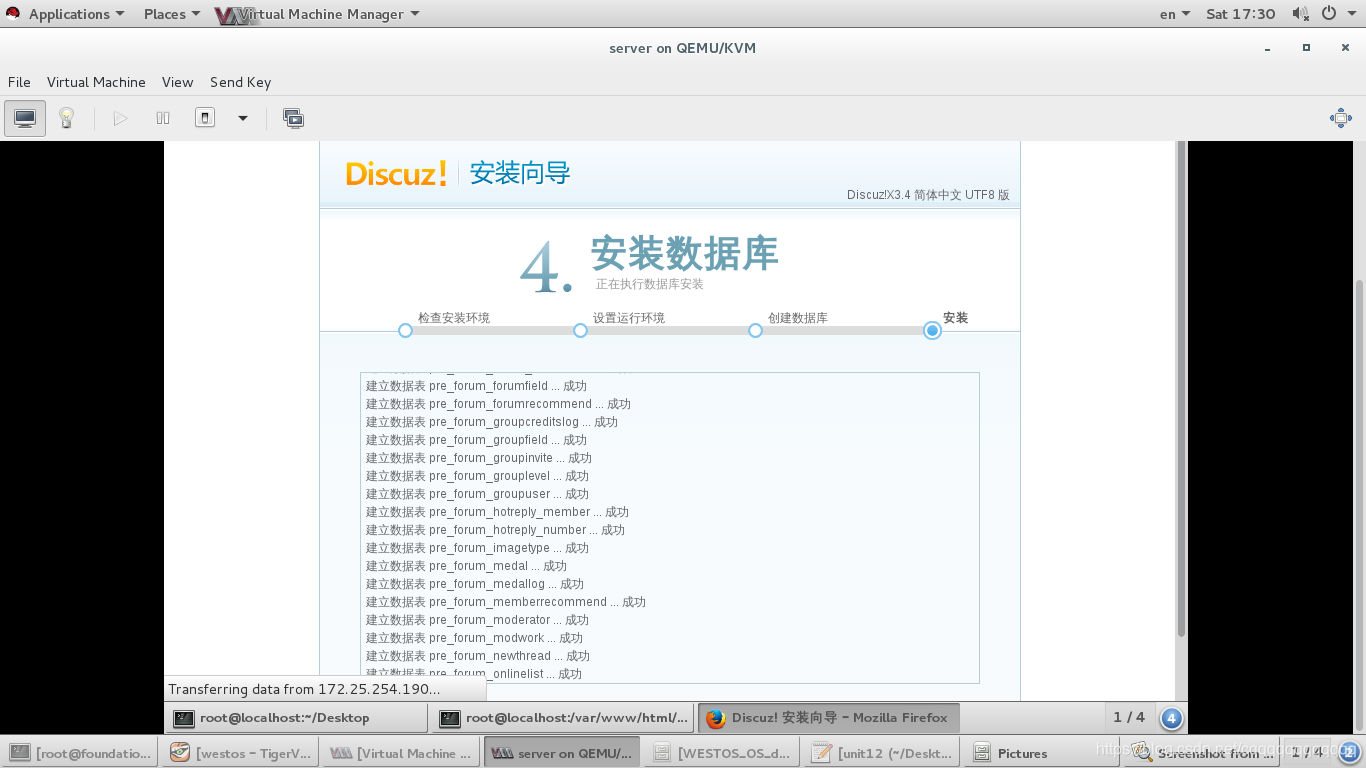Click log line pre_forum_memberrecommend

tap(506, 602)
